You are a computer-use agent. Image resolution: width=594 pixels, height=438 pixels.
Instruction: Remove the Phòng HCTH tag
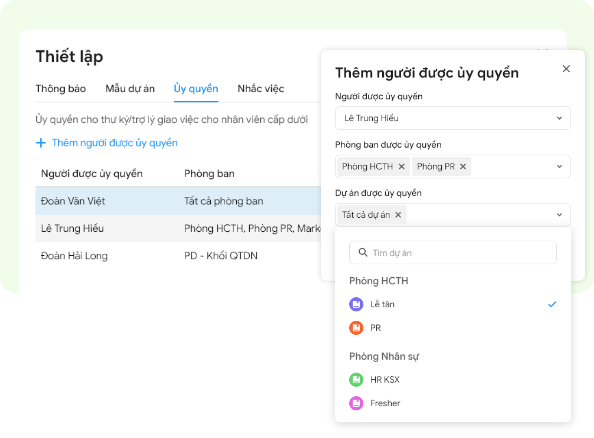(x=402, y=166)
